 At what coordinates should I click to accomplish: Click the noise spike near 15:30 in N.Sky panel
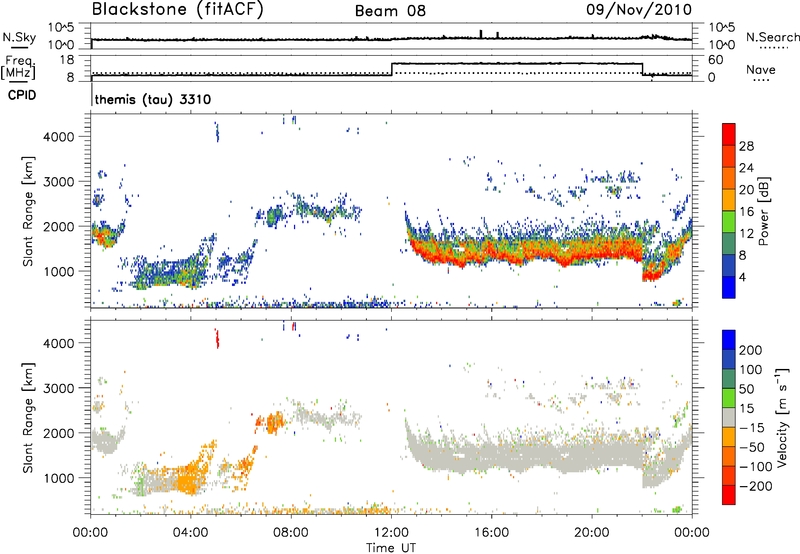click(481, 34)
